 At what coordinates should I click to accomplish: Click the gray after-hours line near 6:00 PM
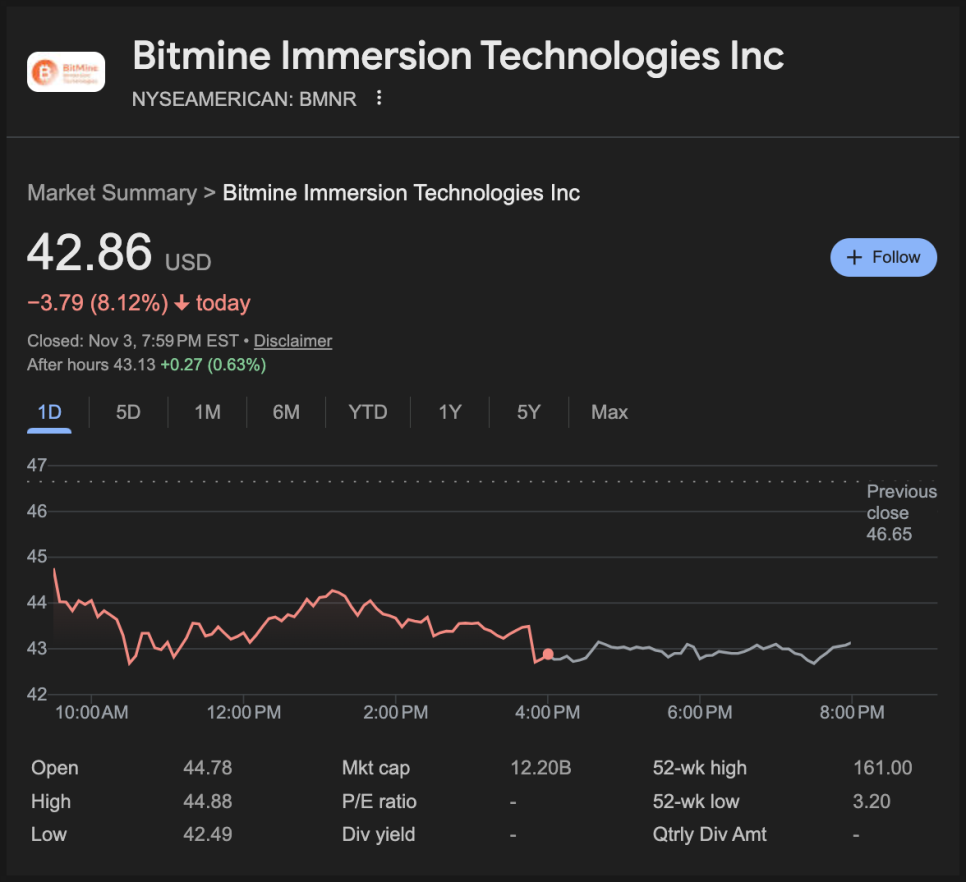(698, 651)
